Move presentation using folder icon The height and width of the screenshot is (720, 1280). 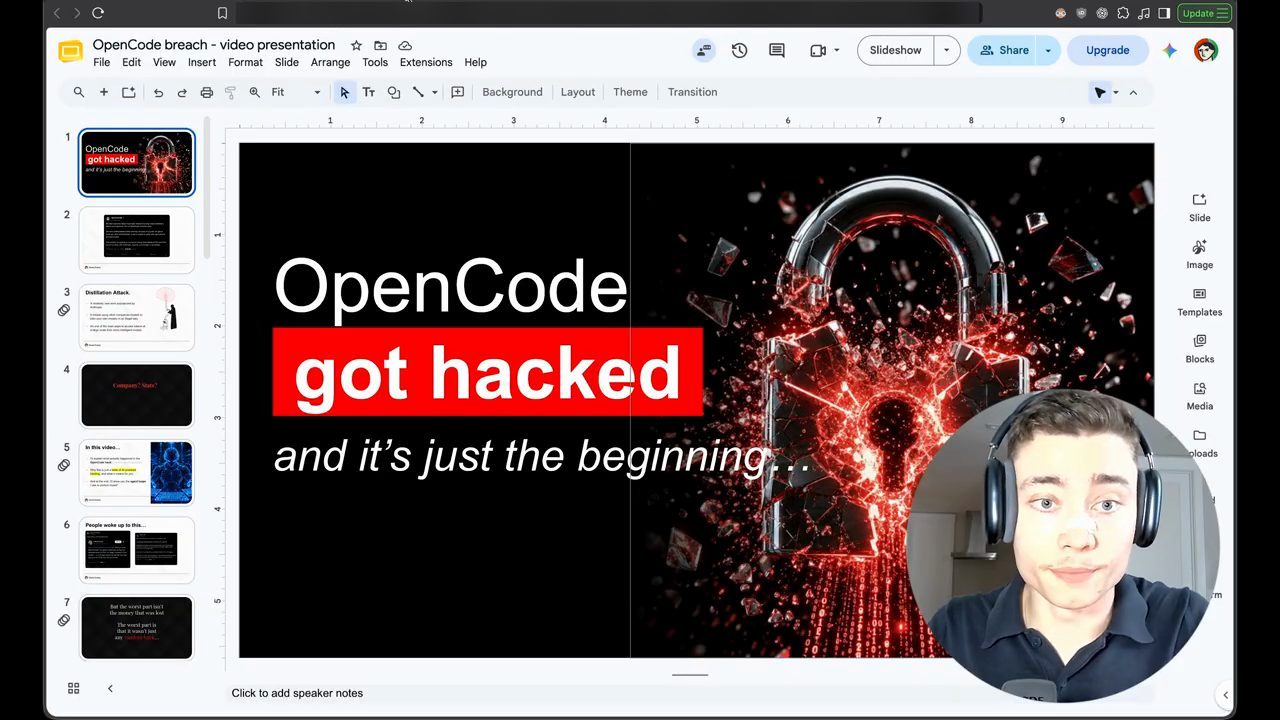(380, 45)
